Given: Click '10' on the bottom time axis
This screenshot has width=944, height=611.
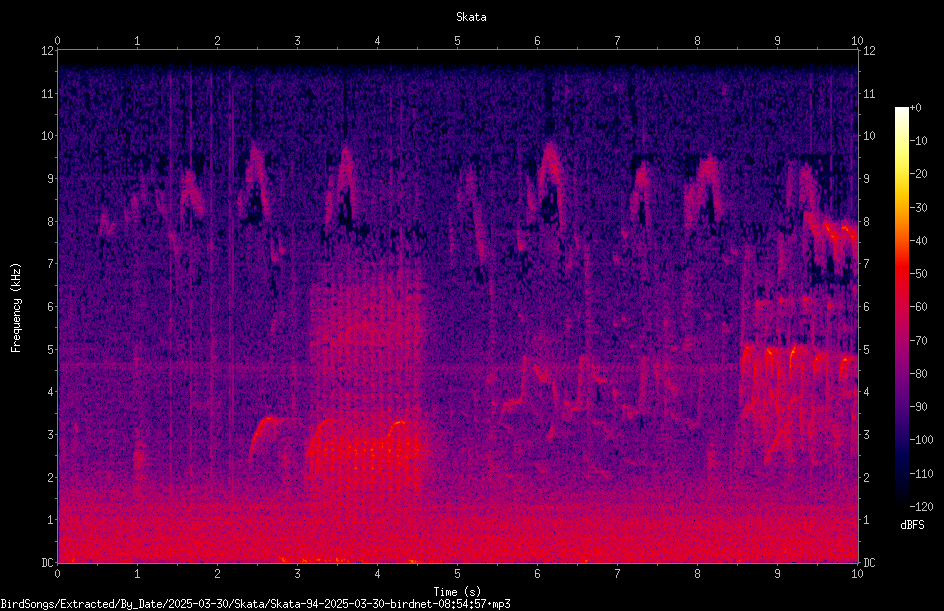Looking at the screenshot, I should [857, 574].
